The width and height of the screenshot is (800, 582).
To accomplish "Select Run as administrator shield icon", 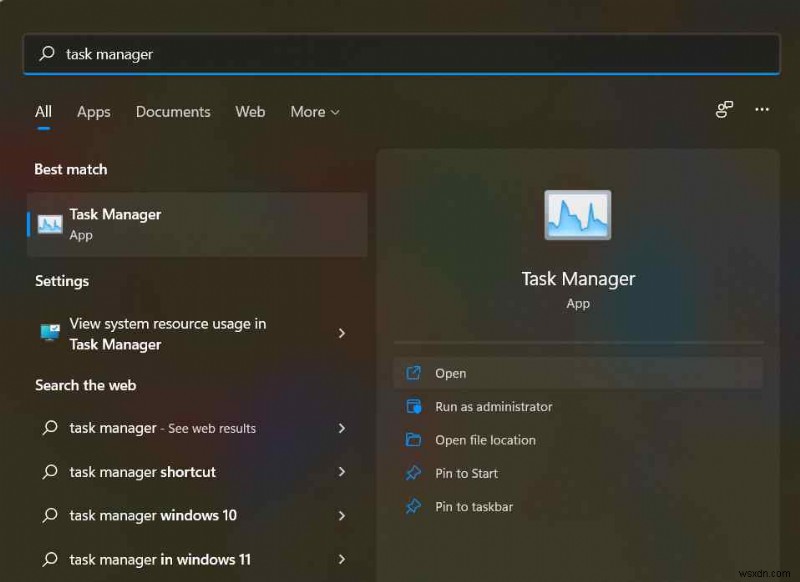I will pos(415,406).
